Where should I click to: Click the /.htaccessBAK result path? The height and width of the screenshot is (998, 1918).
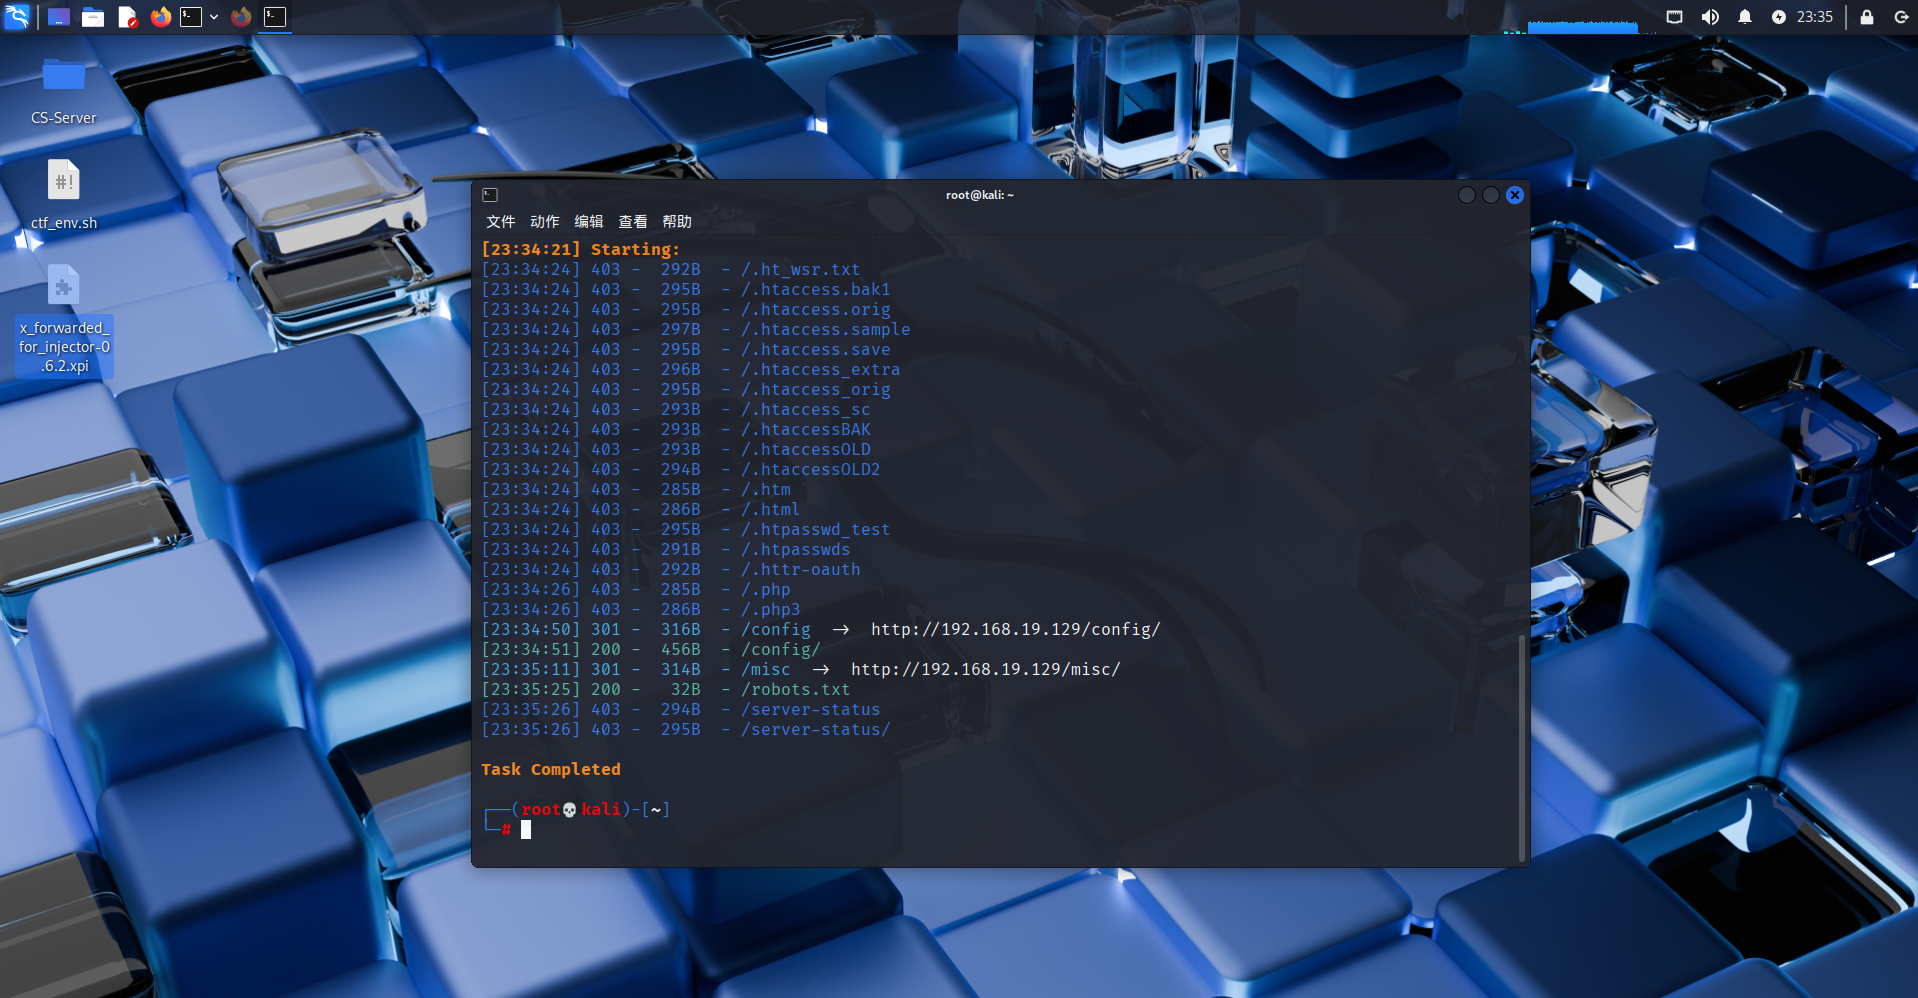point(805,429)
